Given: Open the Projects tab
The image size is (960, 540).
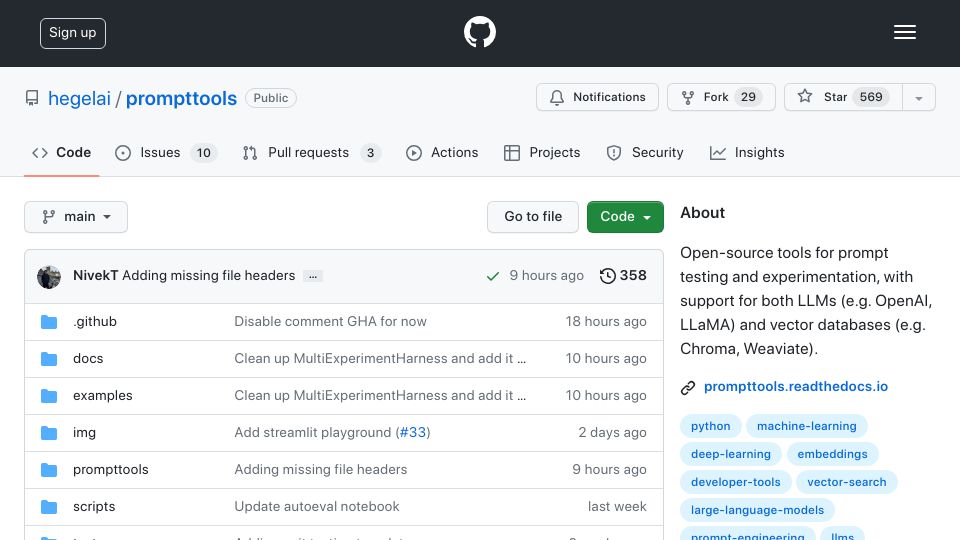Looking at the screenshot, I should coord(542,152).
